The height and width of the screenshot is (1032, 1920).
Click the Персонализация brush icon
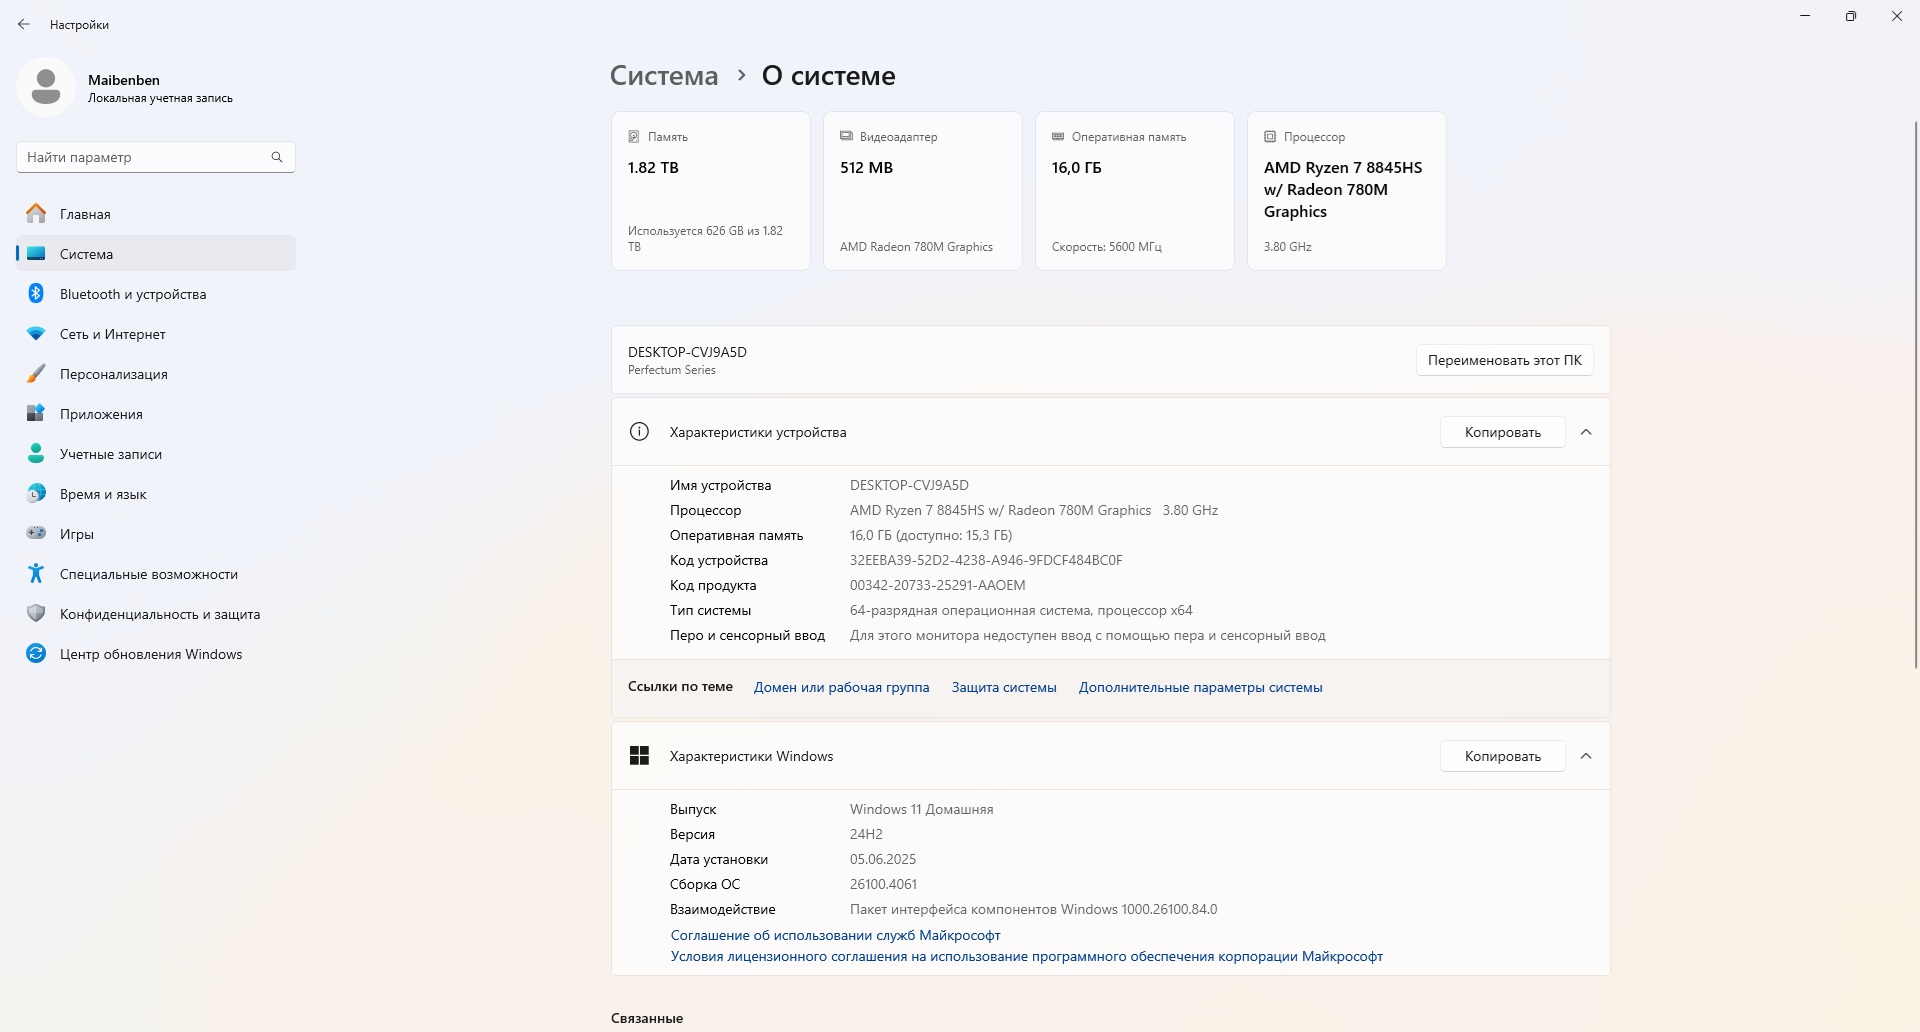tap(36, 374)
